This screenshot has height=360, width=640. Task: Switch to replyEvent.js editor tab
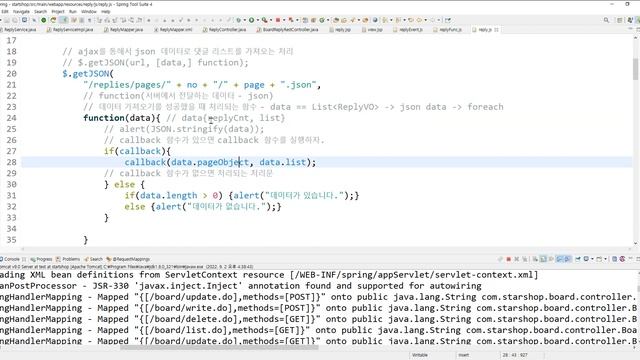(x=408, y=30)
